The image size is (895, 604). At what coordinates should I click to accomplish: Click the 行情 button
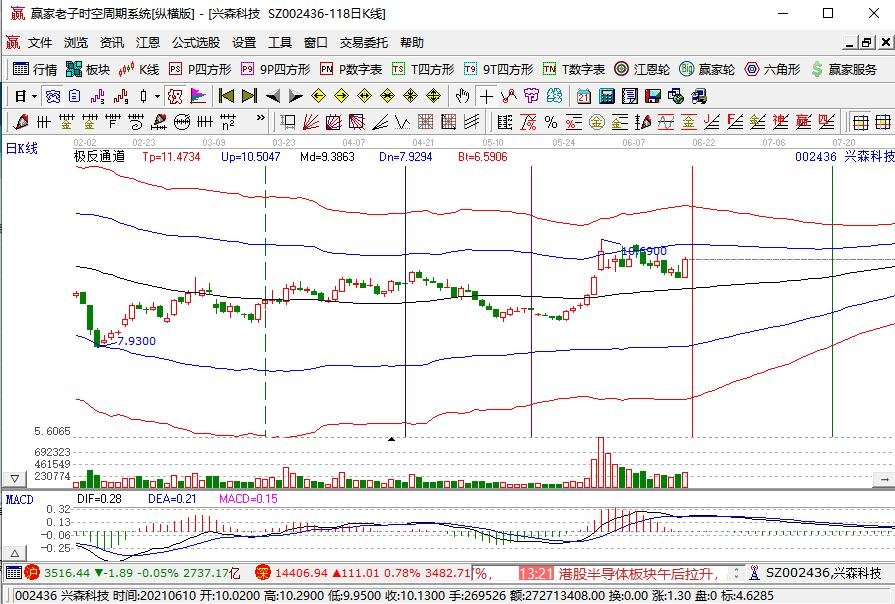pyautogui.click(x=35, y=69)
